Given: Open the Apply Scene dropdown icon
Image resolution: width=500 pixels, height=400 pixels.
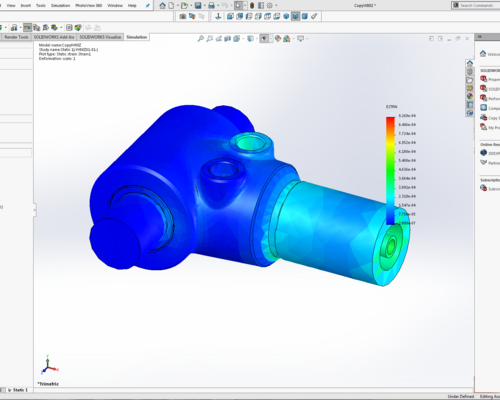Looking at the screenshot, I should point(287,39).
